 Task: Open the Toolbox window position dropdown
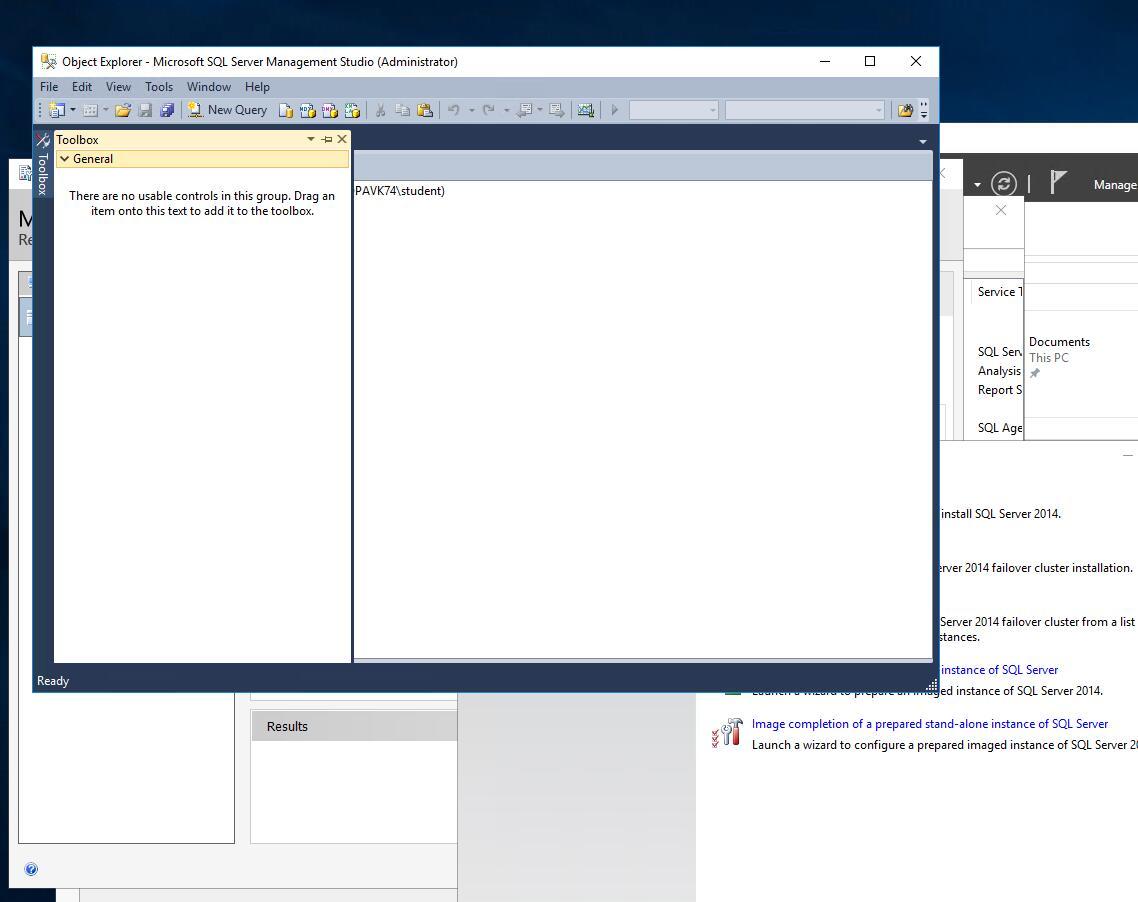click(x=310, y=139)
